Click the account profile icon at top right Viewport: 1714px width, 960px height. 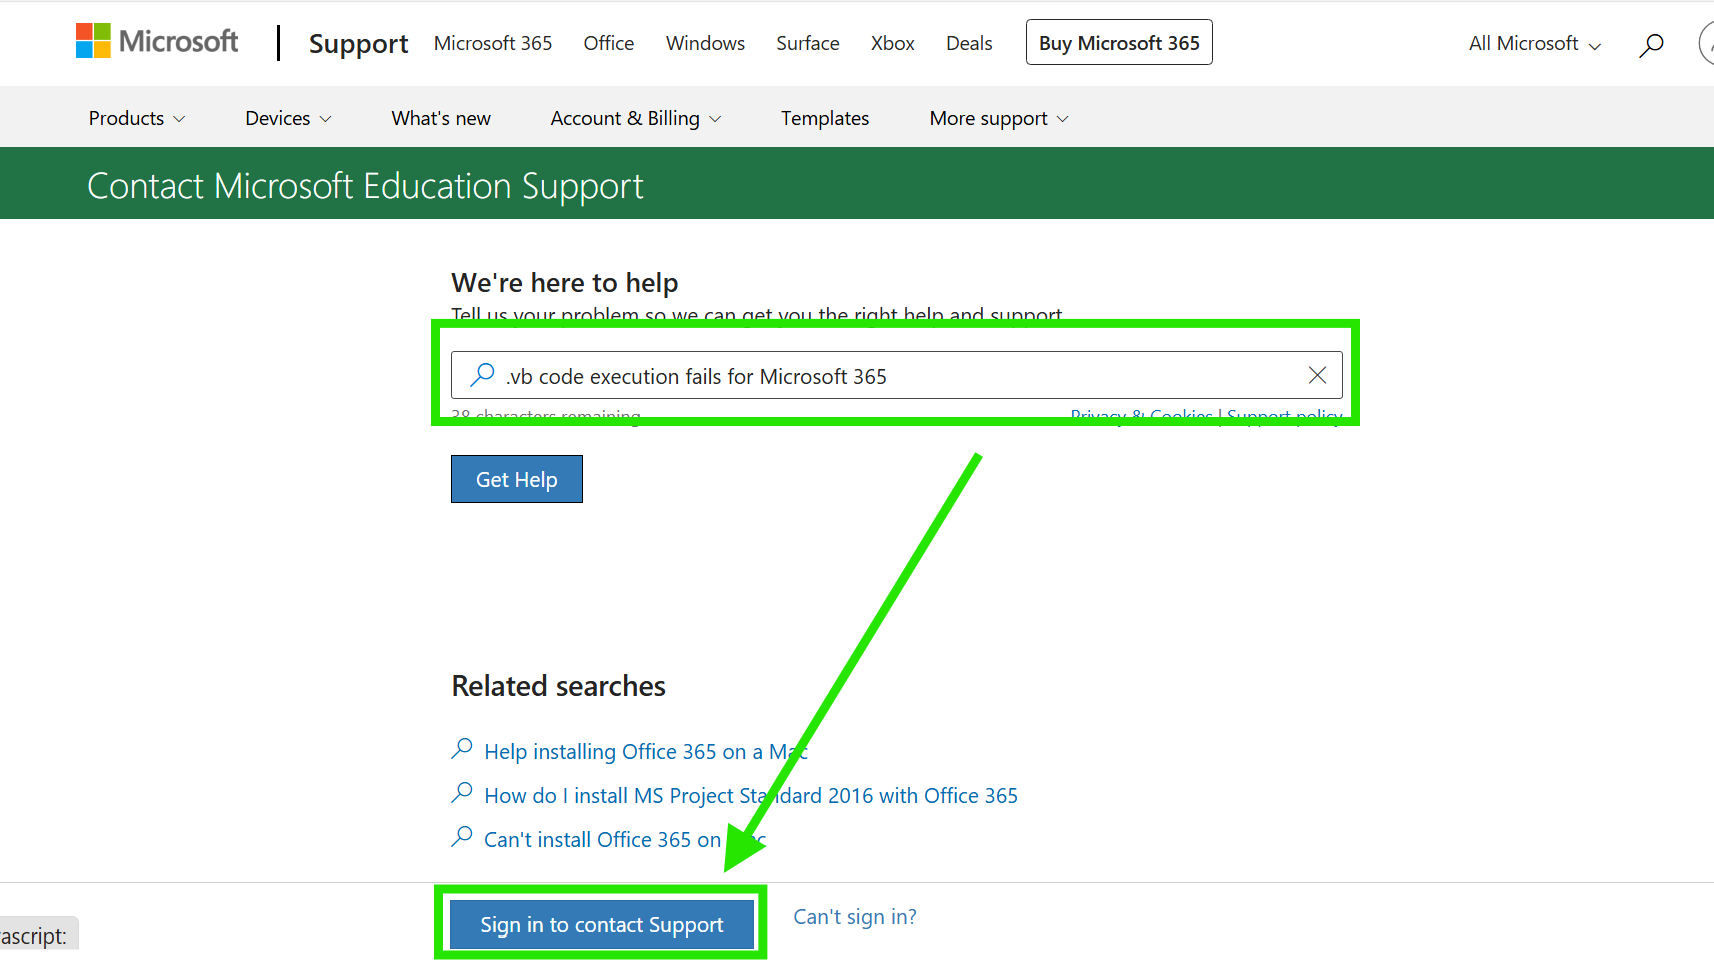(x=1706, y=44)
